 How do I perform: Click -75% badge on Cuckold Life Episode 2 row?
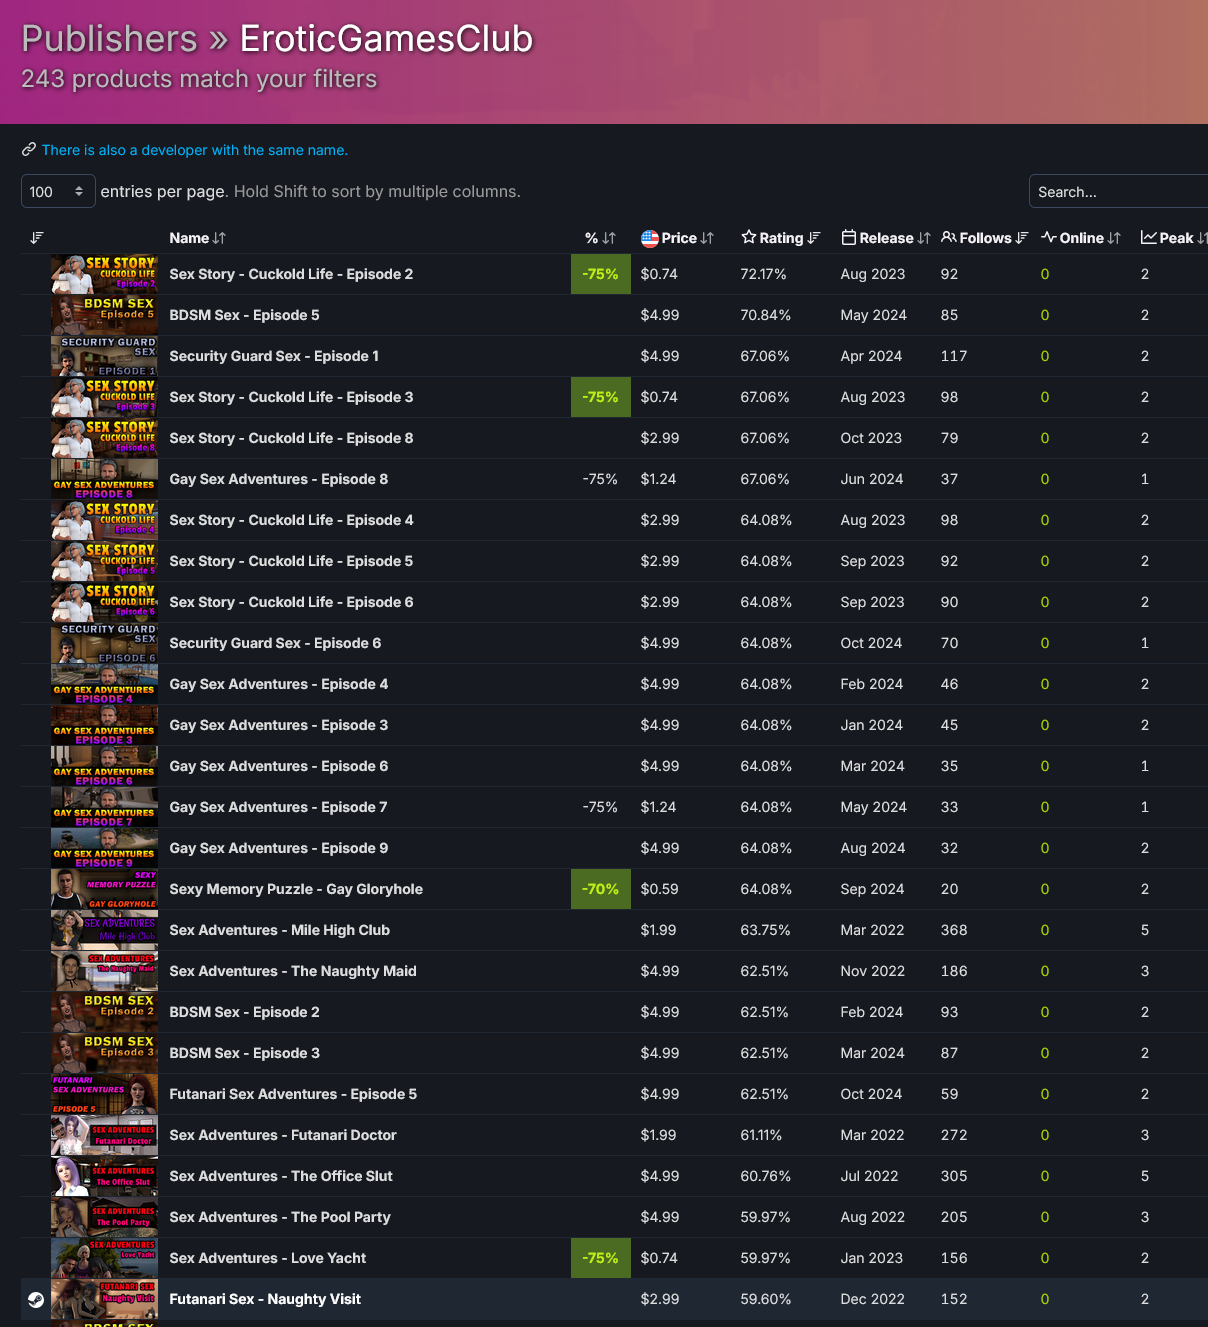pyautogui.click(x=601, y=274)
